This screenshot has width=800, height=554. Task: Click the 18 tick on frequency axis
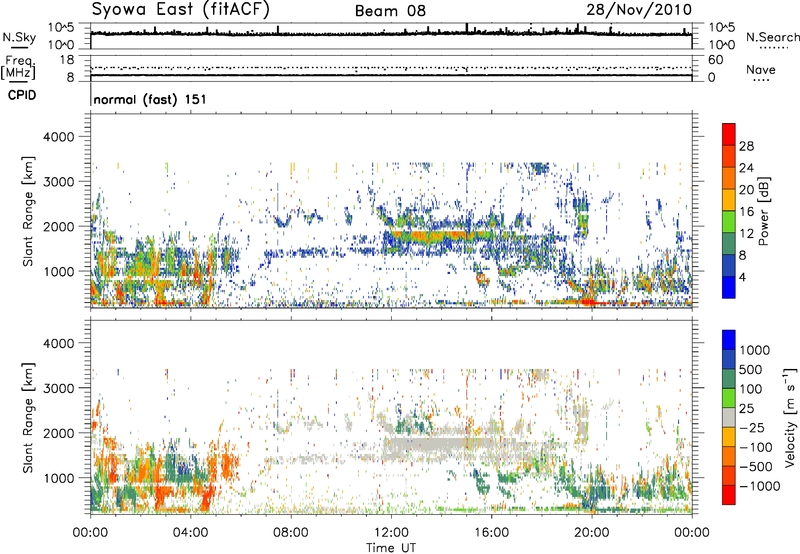point(67,60)
